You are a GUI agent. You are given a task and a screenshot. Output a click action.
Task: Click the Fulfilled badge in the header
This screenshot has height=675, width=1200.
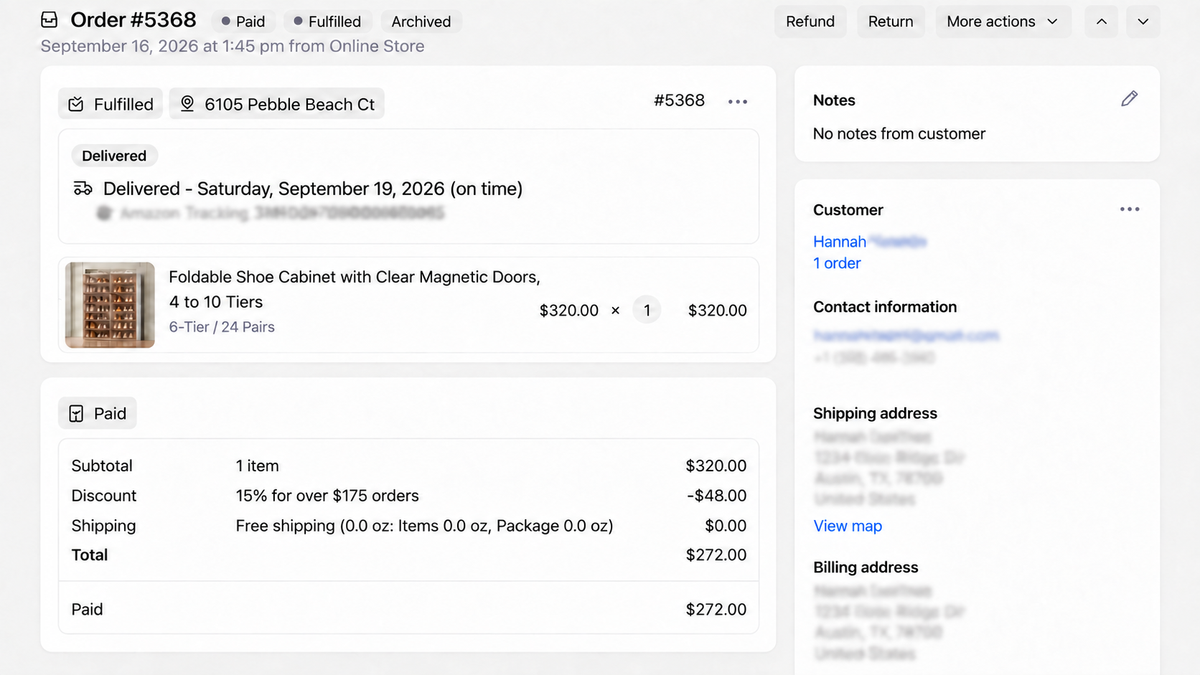327,21
